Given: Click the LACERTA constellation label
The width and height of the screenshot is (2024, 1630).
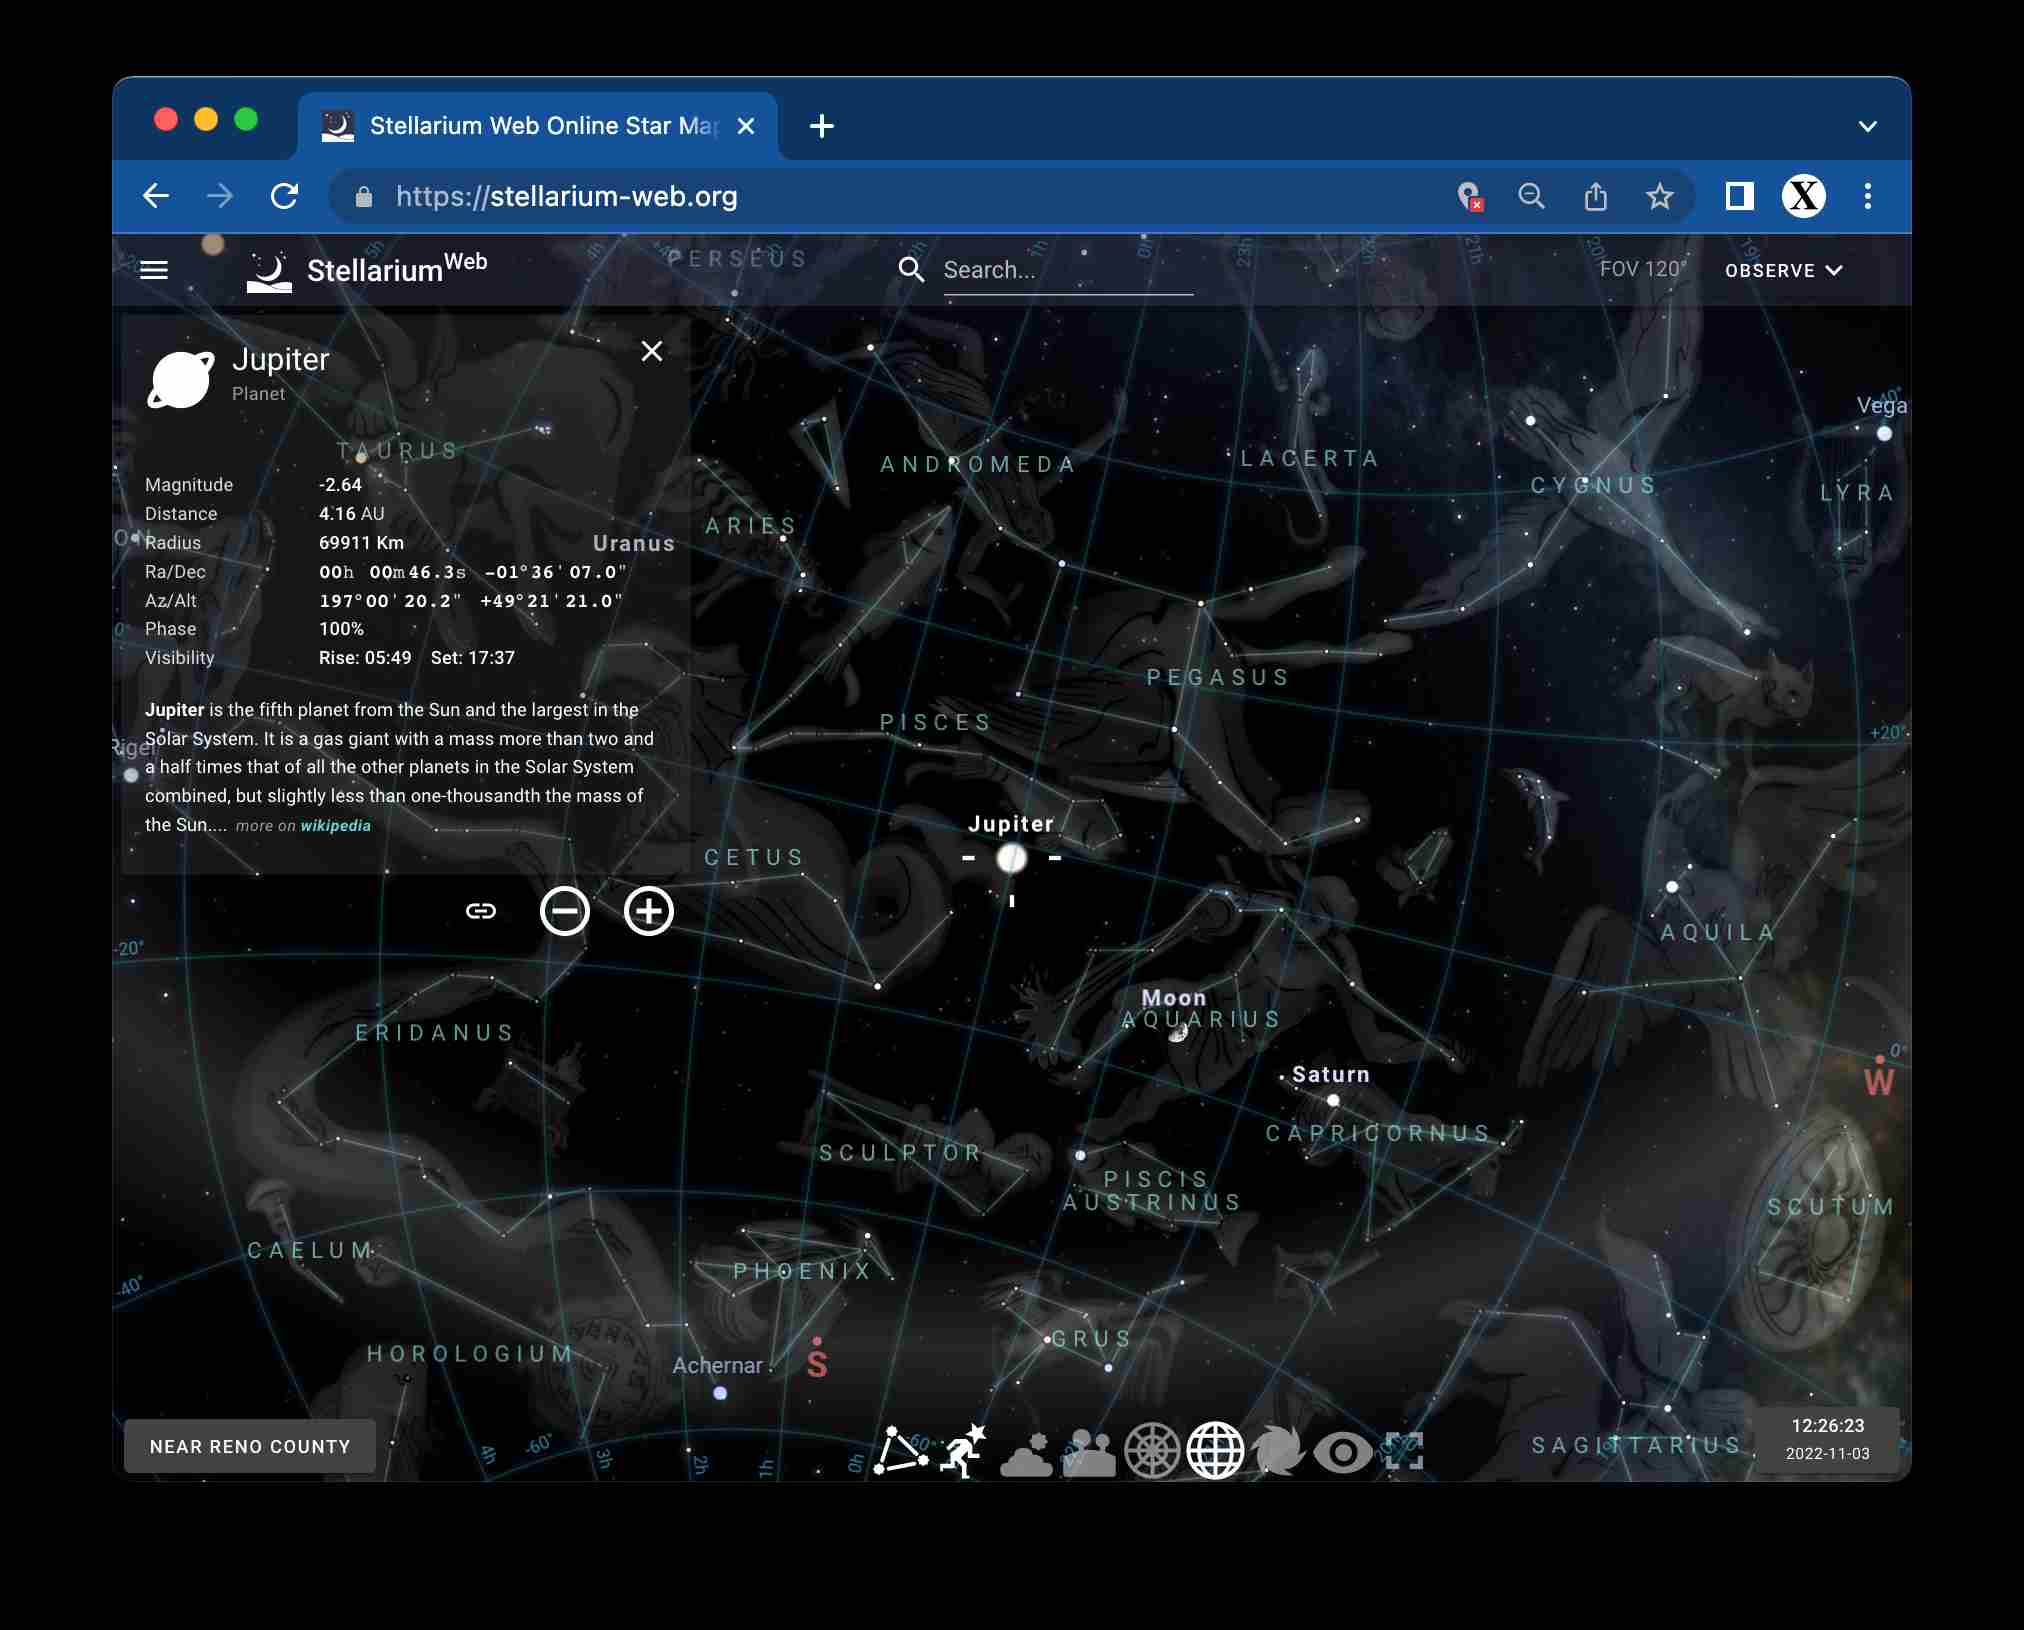Looking at the screenshot, I should 1310,459.
